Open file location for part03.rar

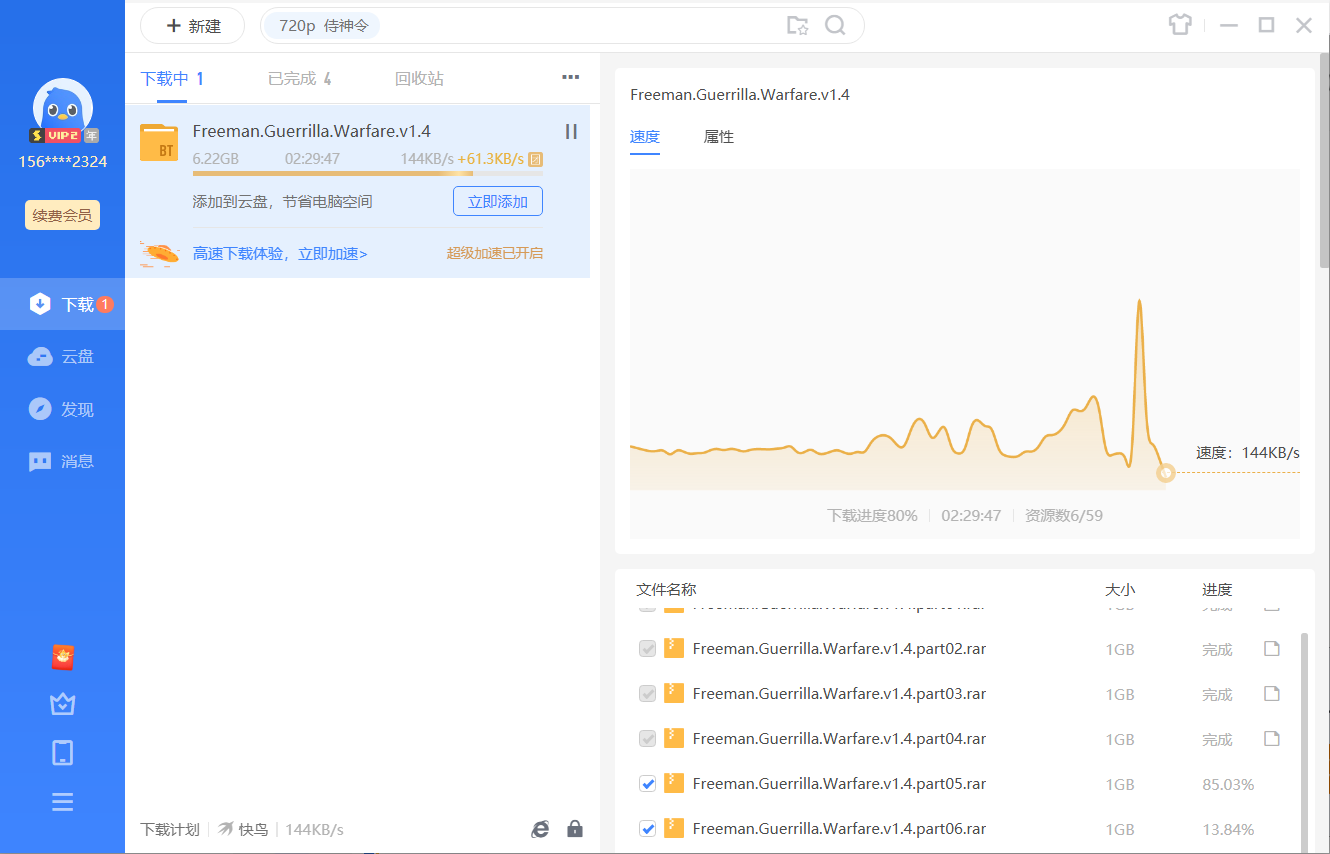[x=1272, y=694]
